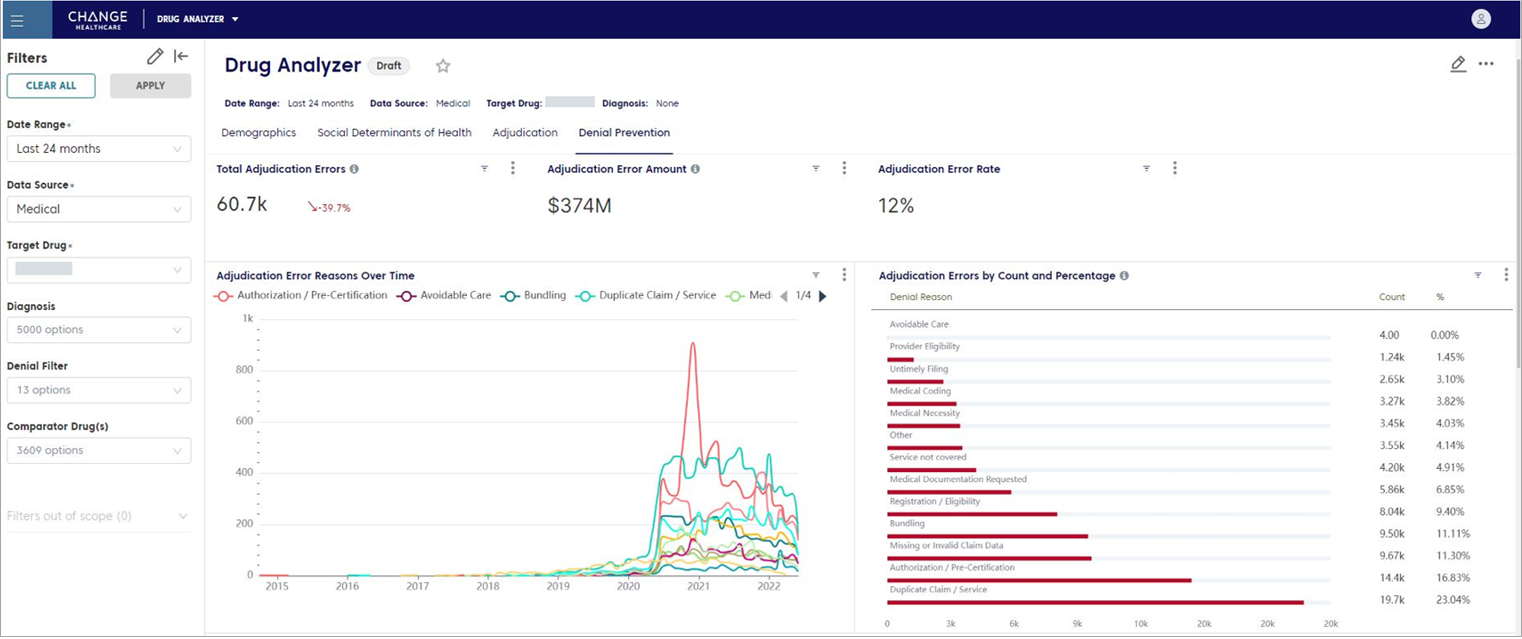The width and height of the screenshot is (1522, 639).
Task: Open the hamburger navigation menu
Action: point(17,20)
